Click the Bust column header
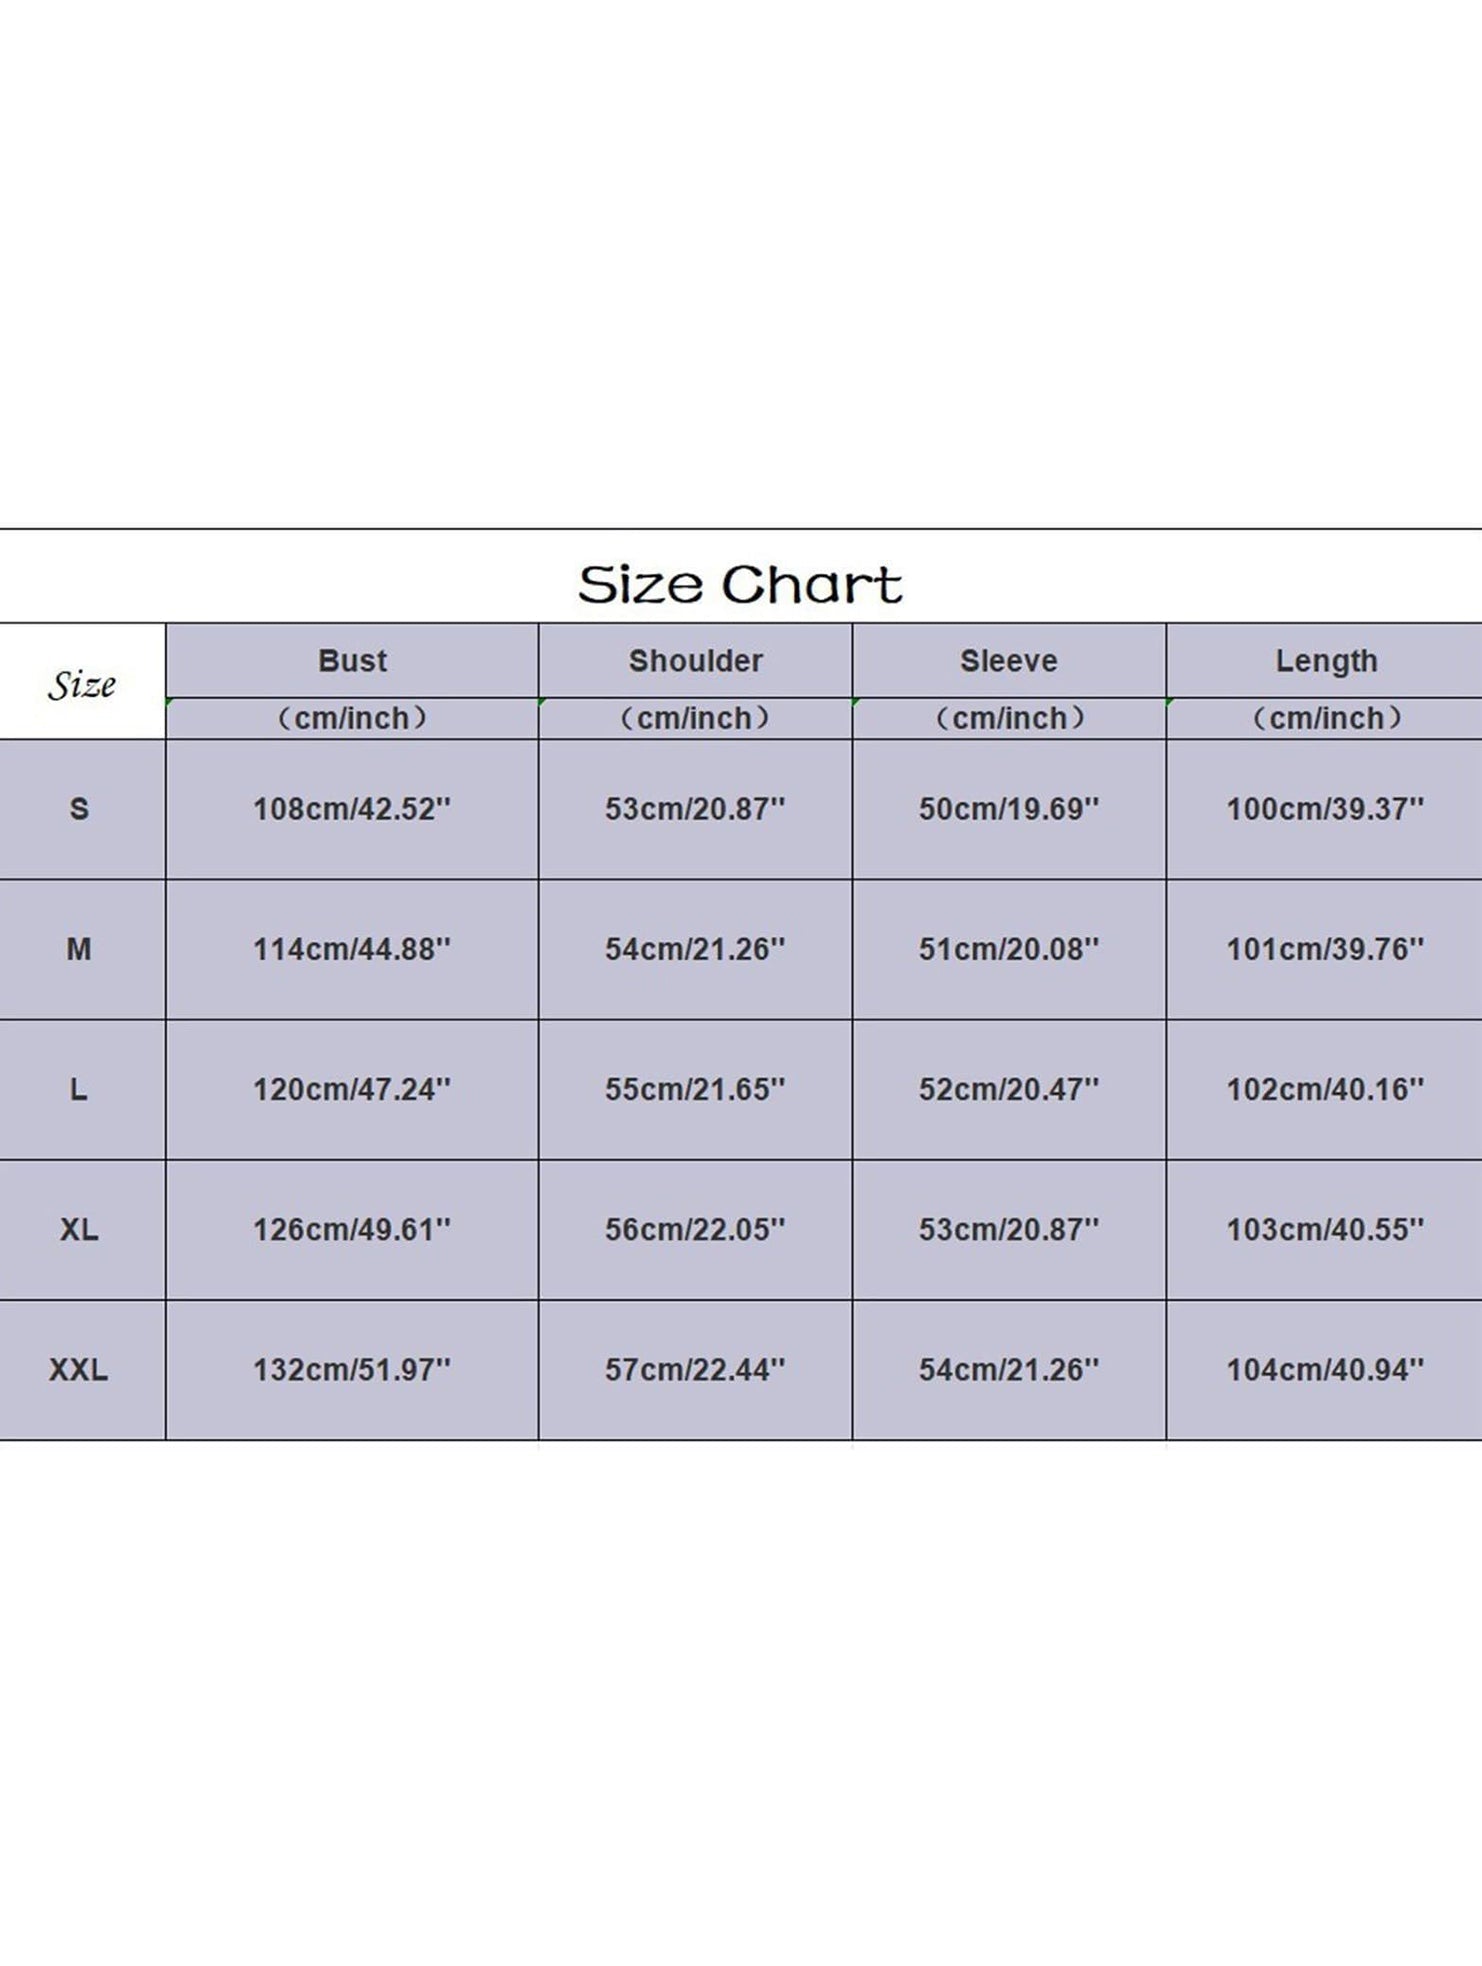The image size is (1482, 1966). point(352,661)
